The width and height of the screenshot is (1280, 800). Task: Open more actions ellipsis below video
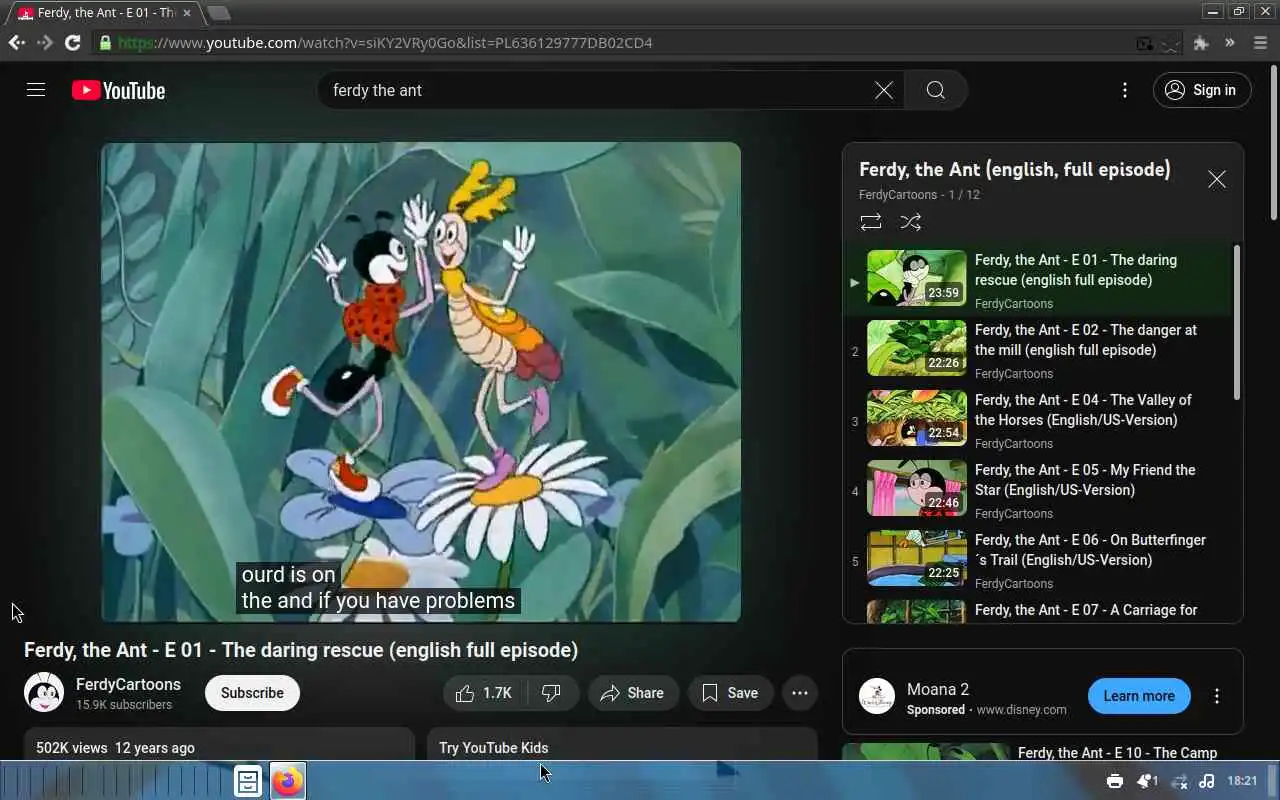click(x=800, y=693)
